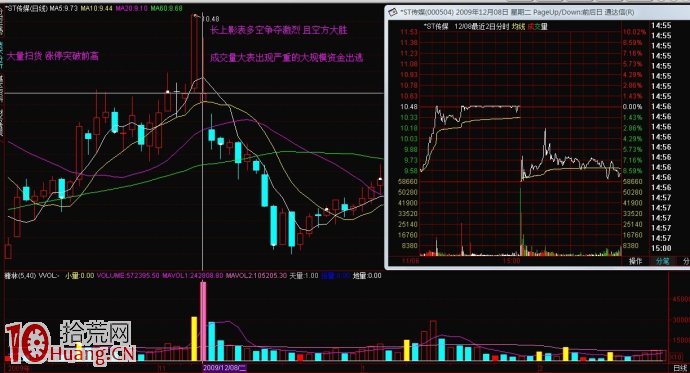Click the *ST传媒(日线) chart title
The width and height of the screenshot is (690, 373).
click(26, 8)
